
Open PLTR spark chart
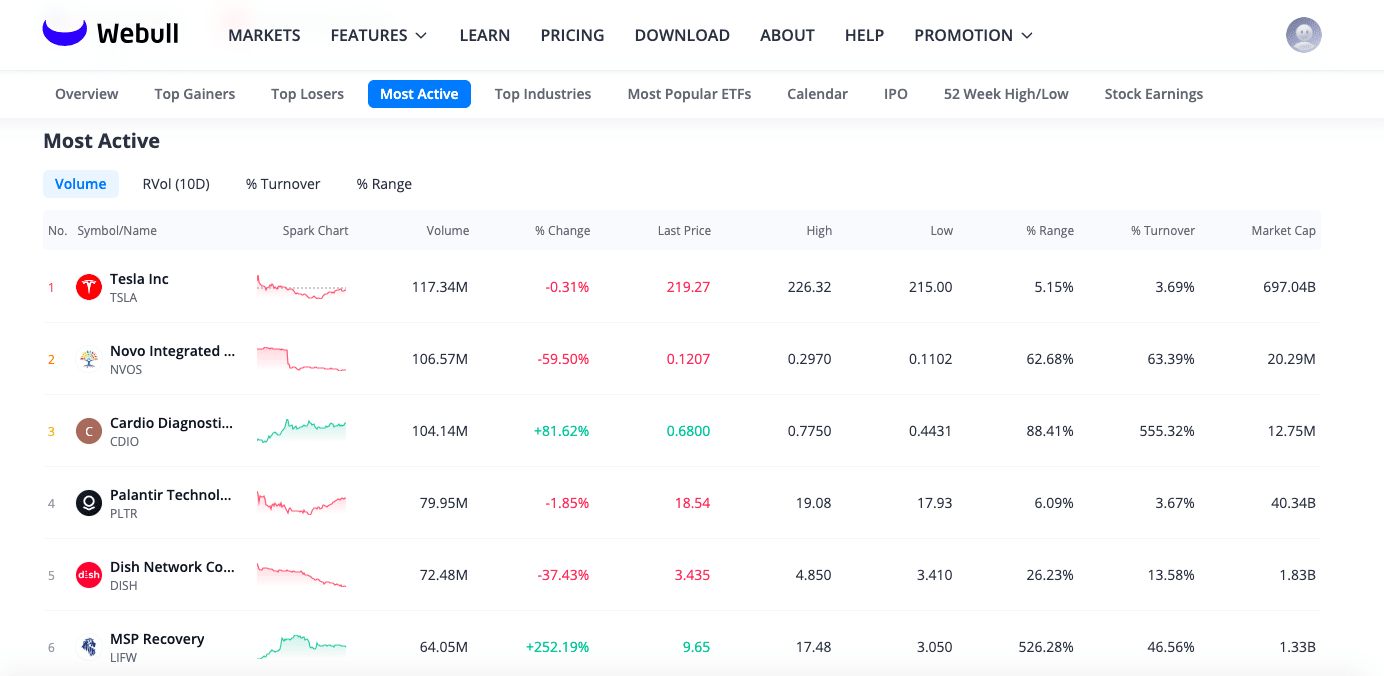(301, 503)
